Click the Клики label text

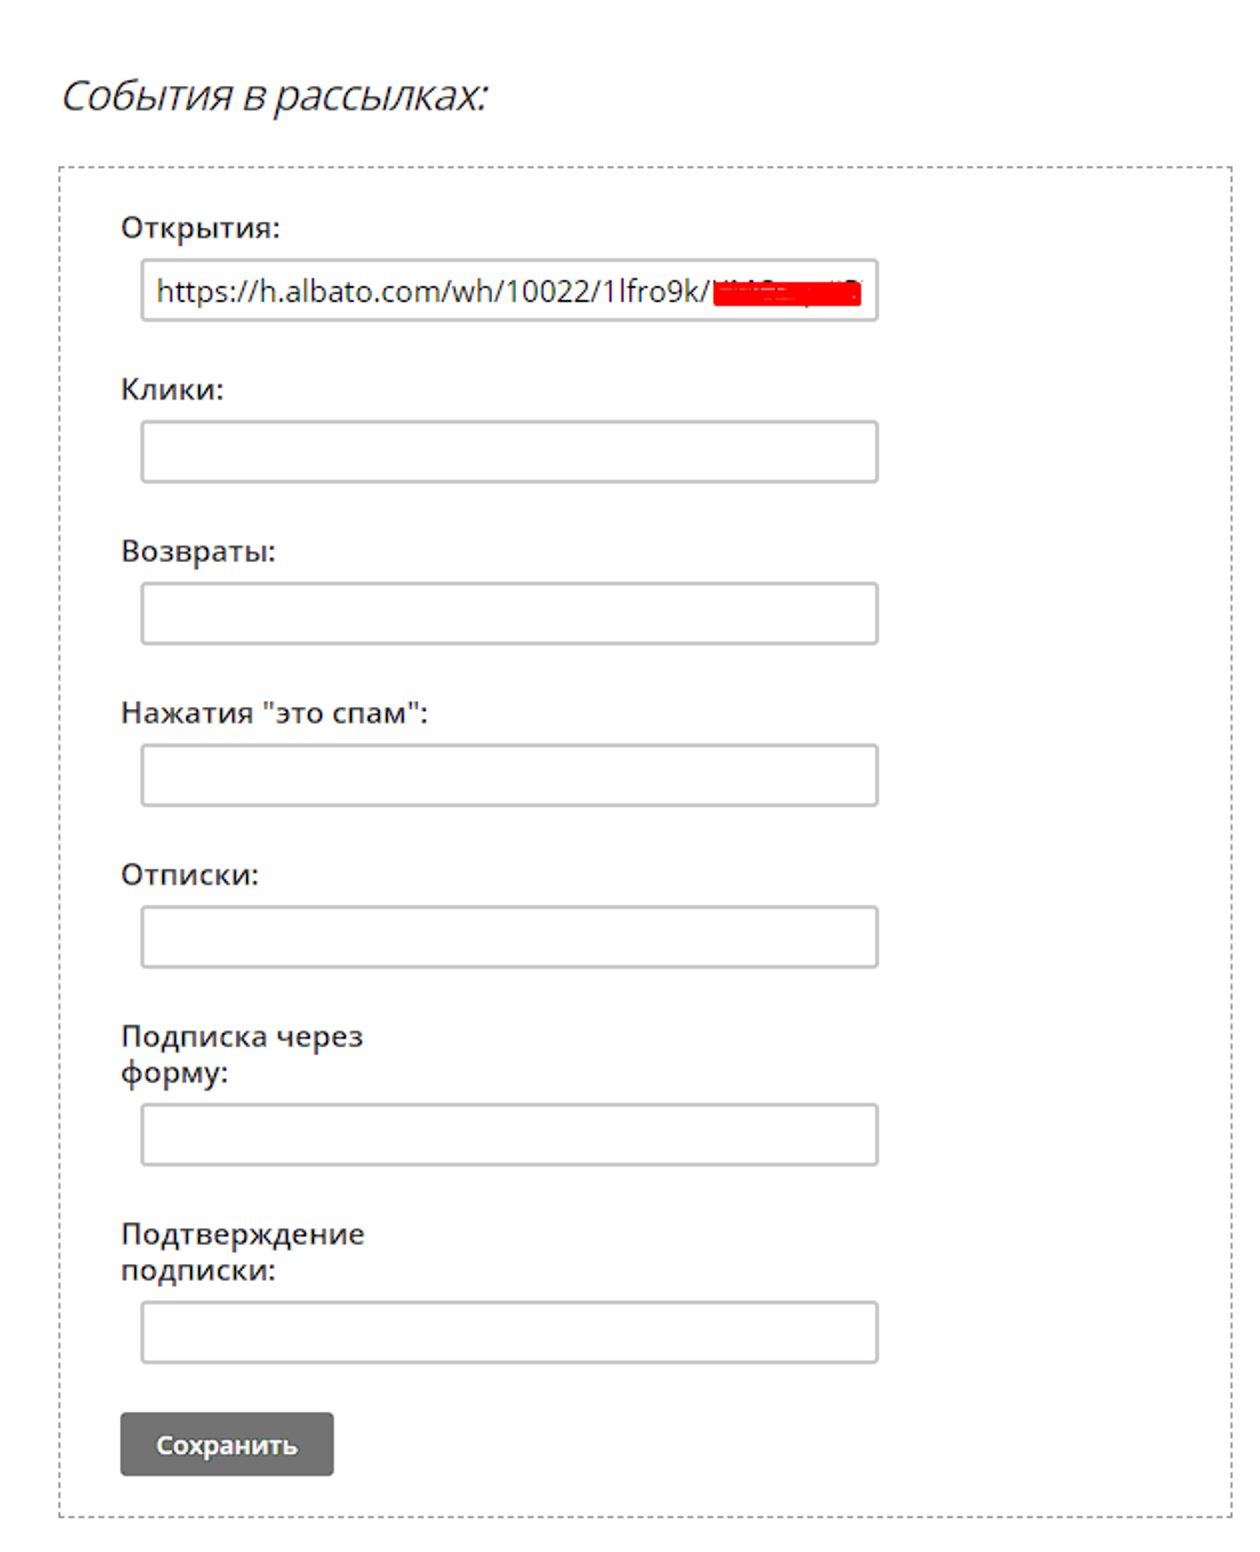(172, 390)
